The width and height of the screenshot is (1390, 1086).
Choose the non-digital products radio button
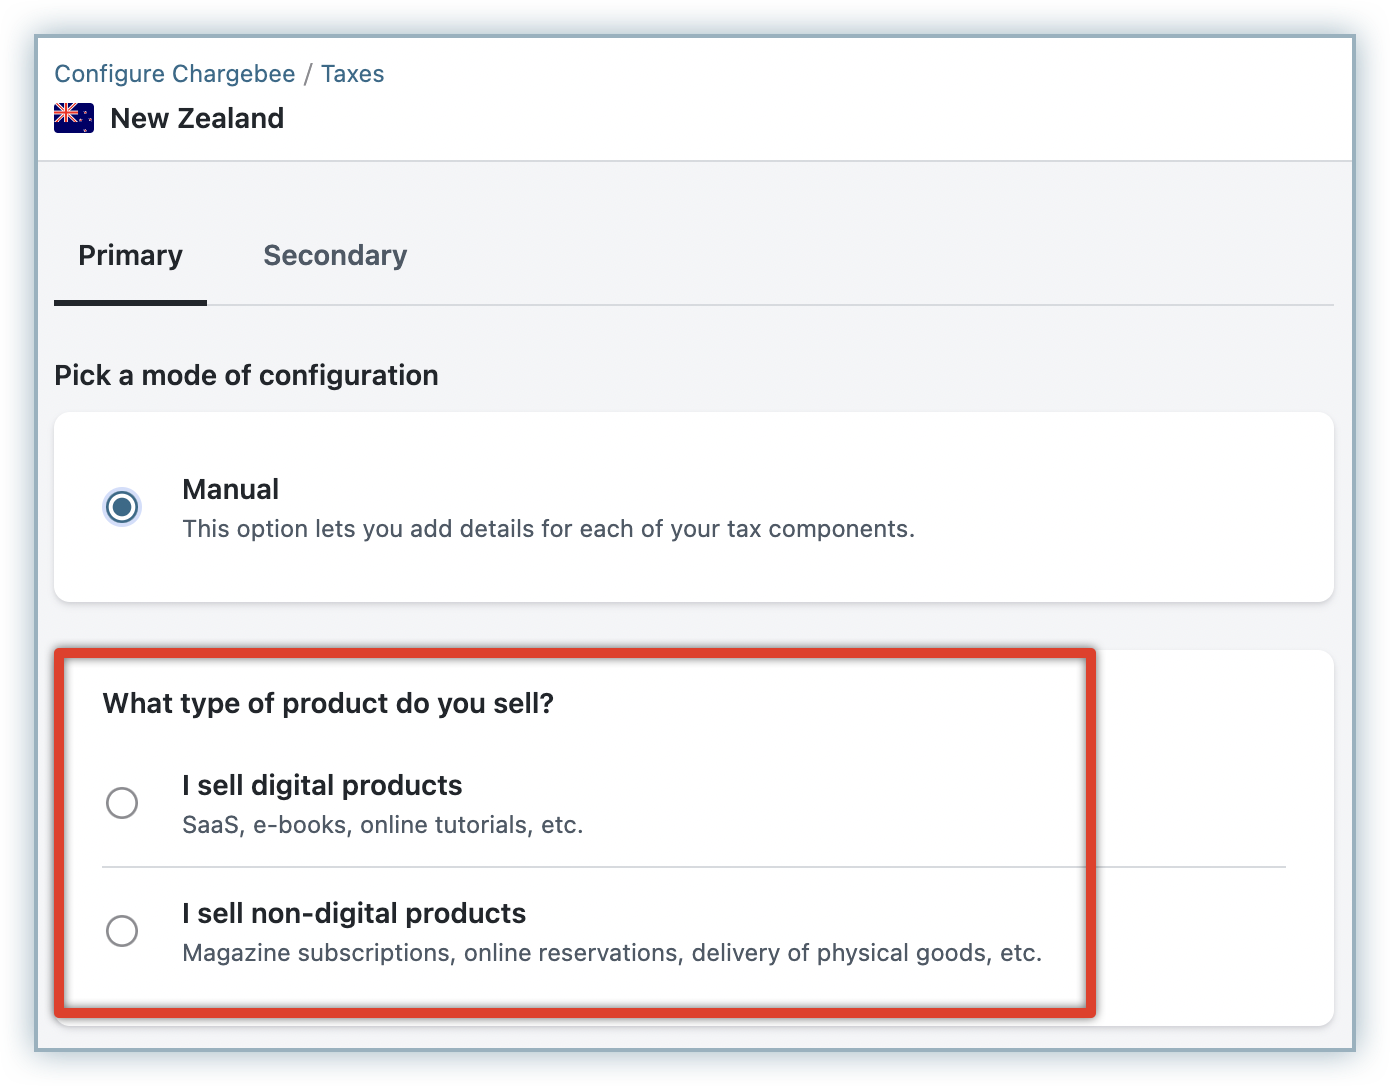(122, 930)
